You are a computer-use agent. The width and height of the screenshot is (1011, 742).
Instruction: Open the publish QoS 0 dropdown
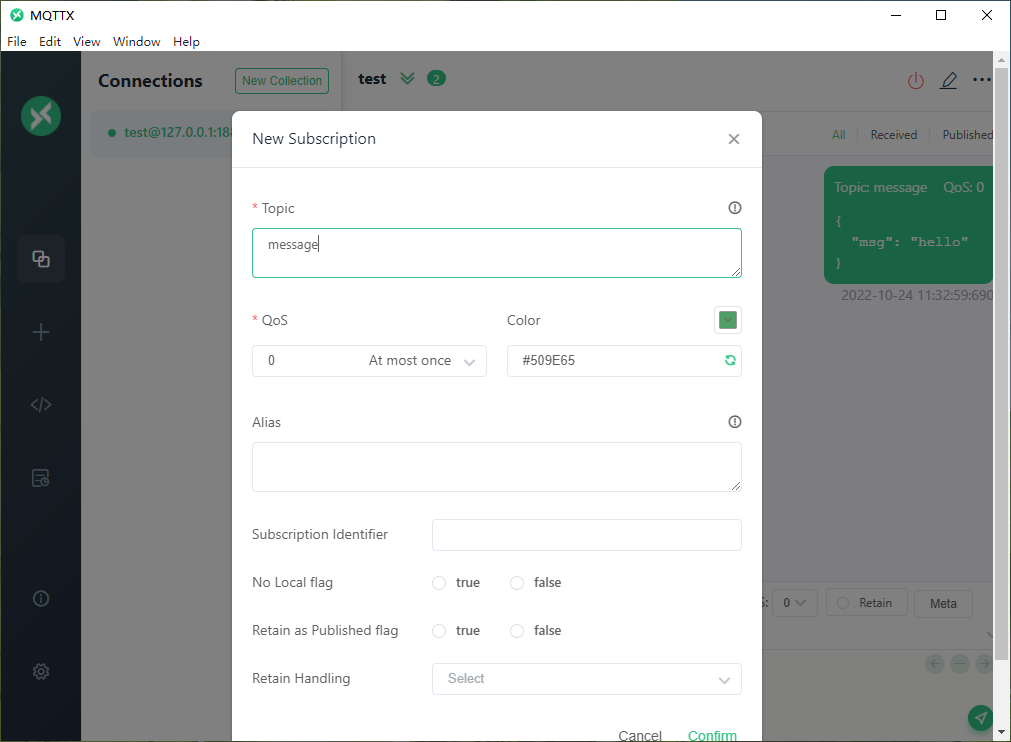[x=794, y=603]
